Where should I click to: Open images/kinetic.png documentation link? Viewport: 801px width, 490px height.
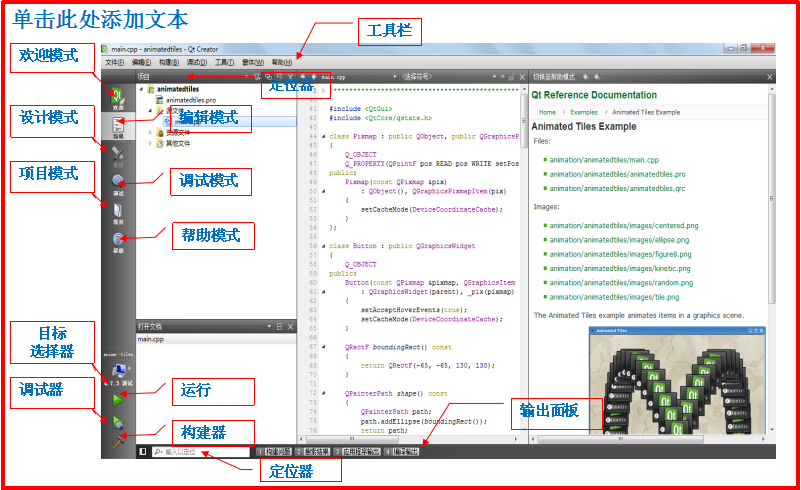click(x=620, y=268)
